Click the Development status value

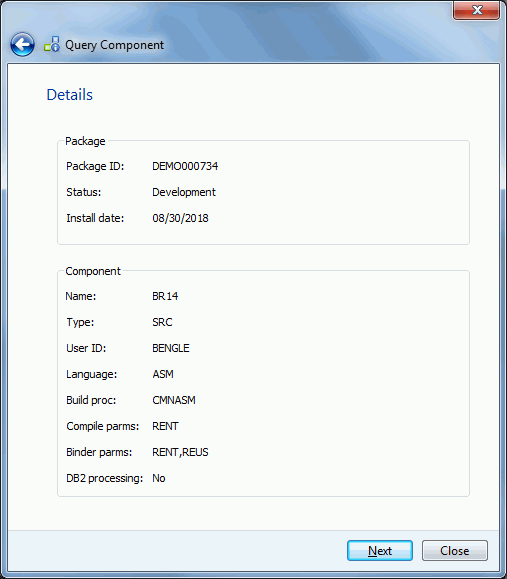click(x=184, y=192)
